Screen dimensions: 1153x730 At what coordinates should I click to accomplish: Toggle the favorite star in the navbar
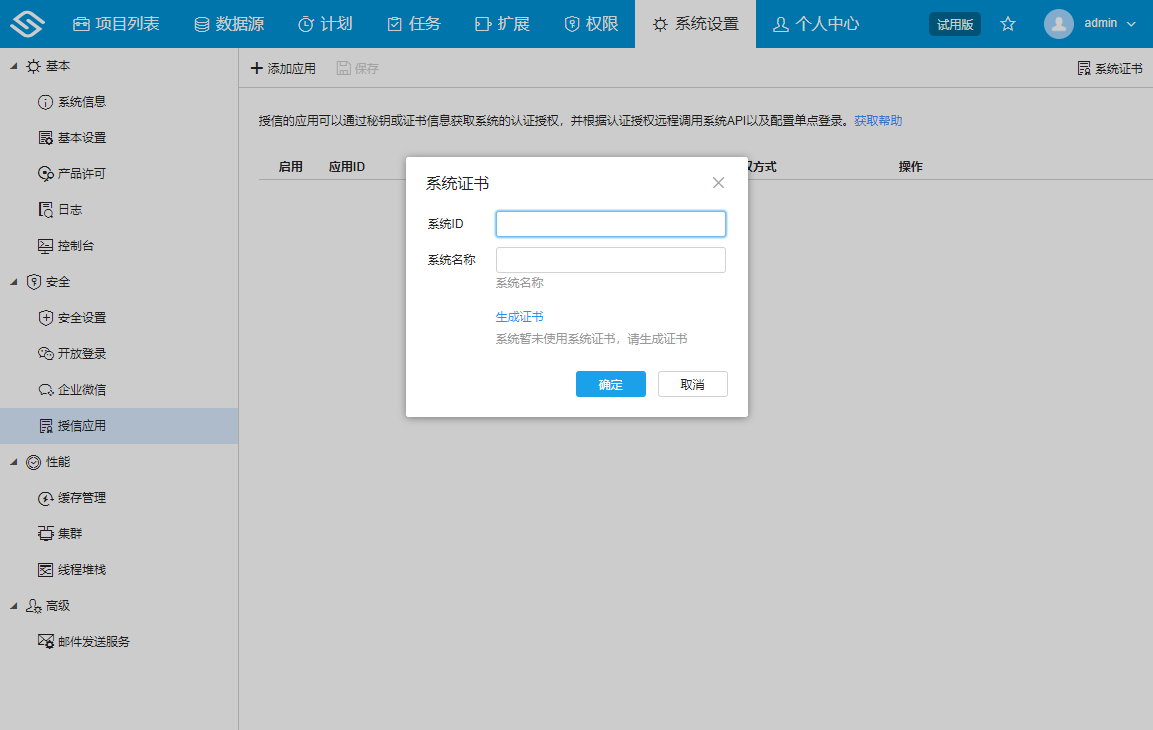click(x=1007, y=23)
